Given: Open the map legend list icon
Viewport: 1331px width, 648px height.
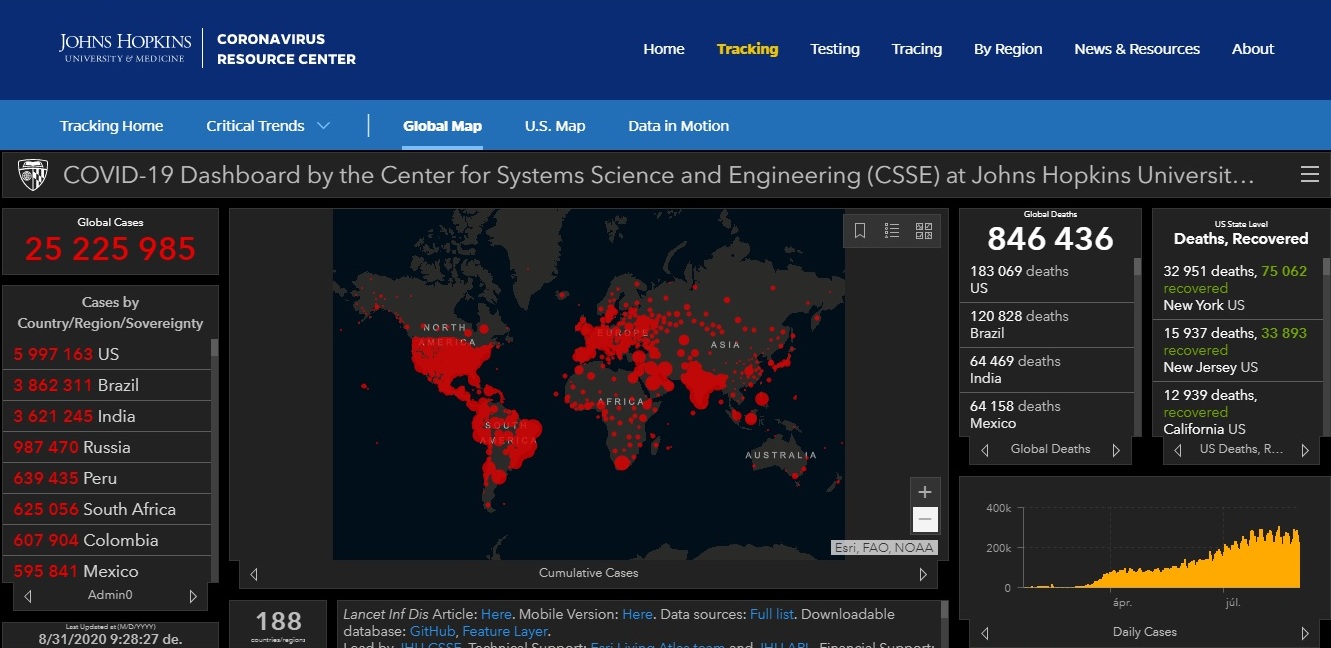Looking at the screenshot, I should click(x=892, y=231).
